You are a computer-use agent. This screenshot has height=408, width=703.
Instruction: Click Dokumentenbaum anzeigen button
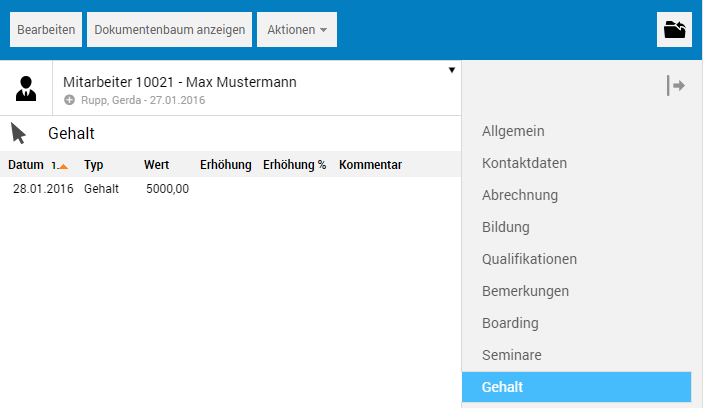click(170, 30)
